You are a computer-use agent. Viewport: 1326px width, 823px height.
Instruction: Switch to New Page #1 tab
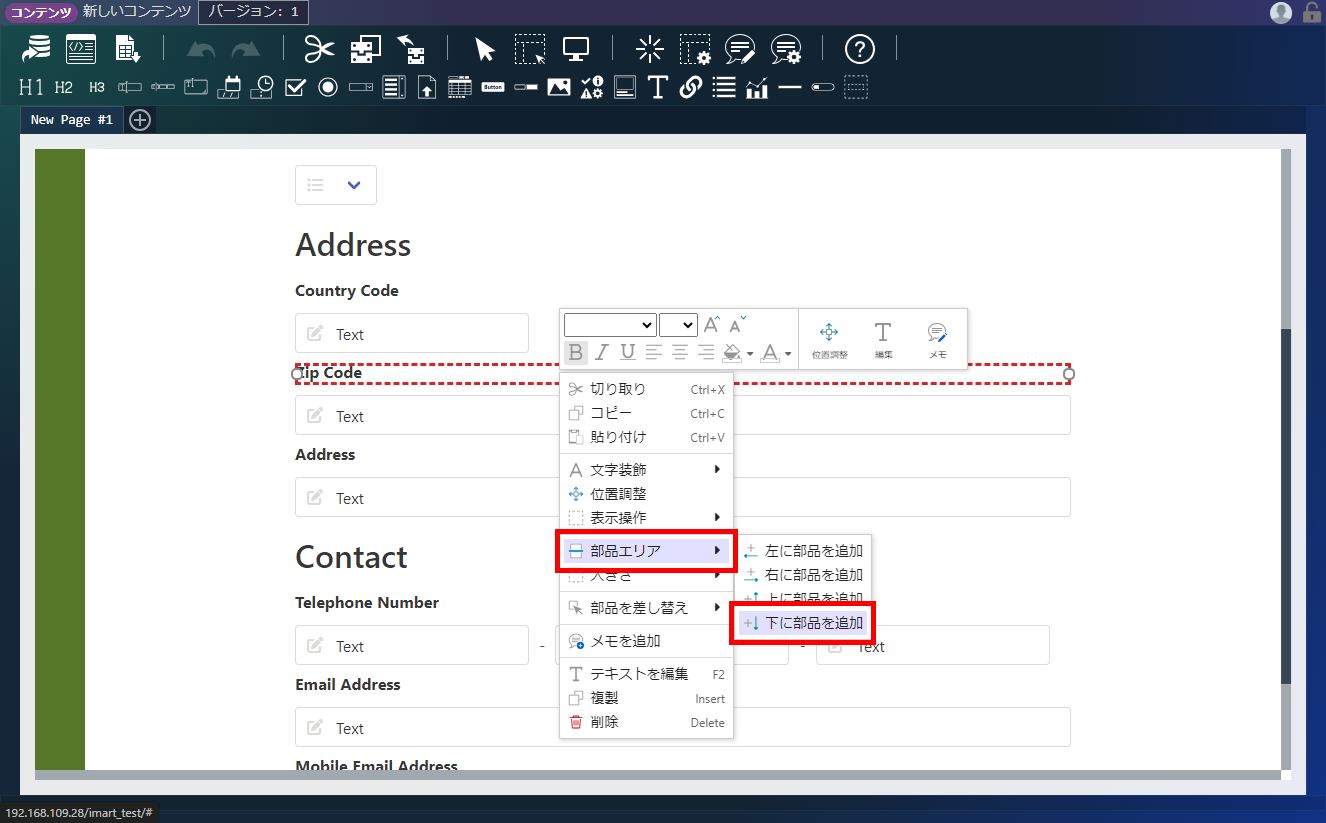coord(71,120)
